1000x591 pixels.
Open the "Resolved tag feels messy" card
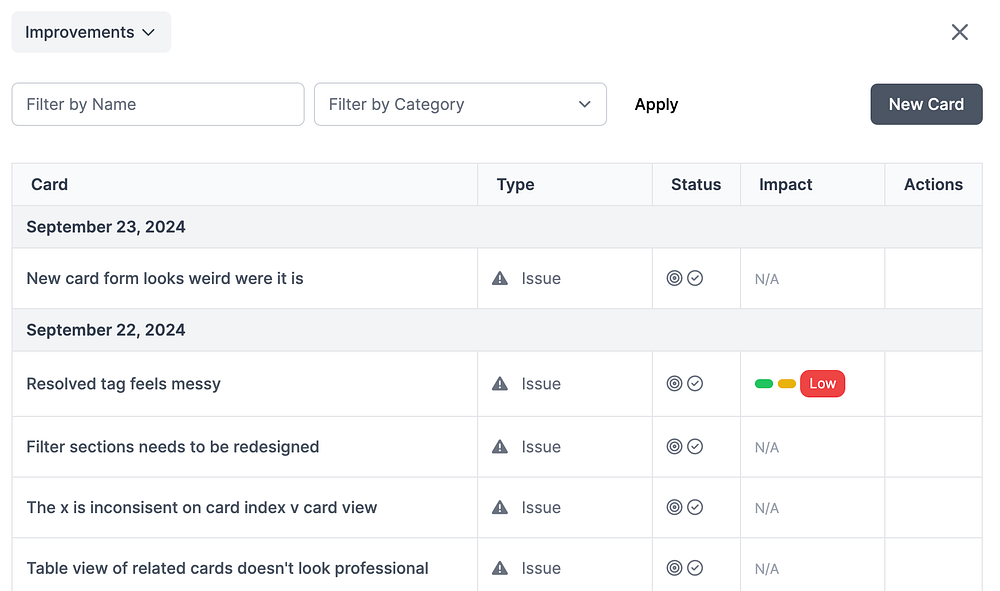pos(123,384)
